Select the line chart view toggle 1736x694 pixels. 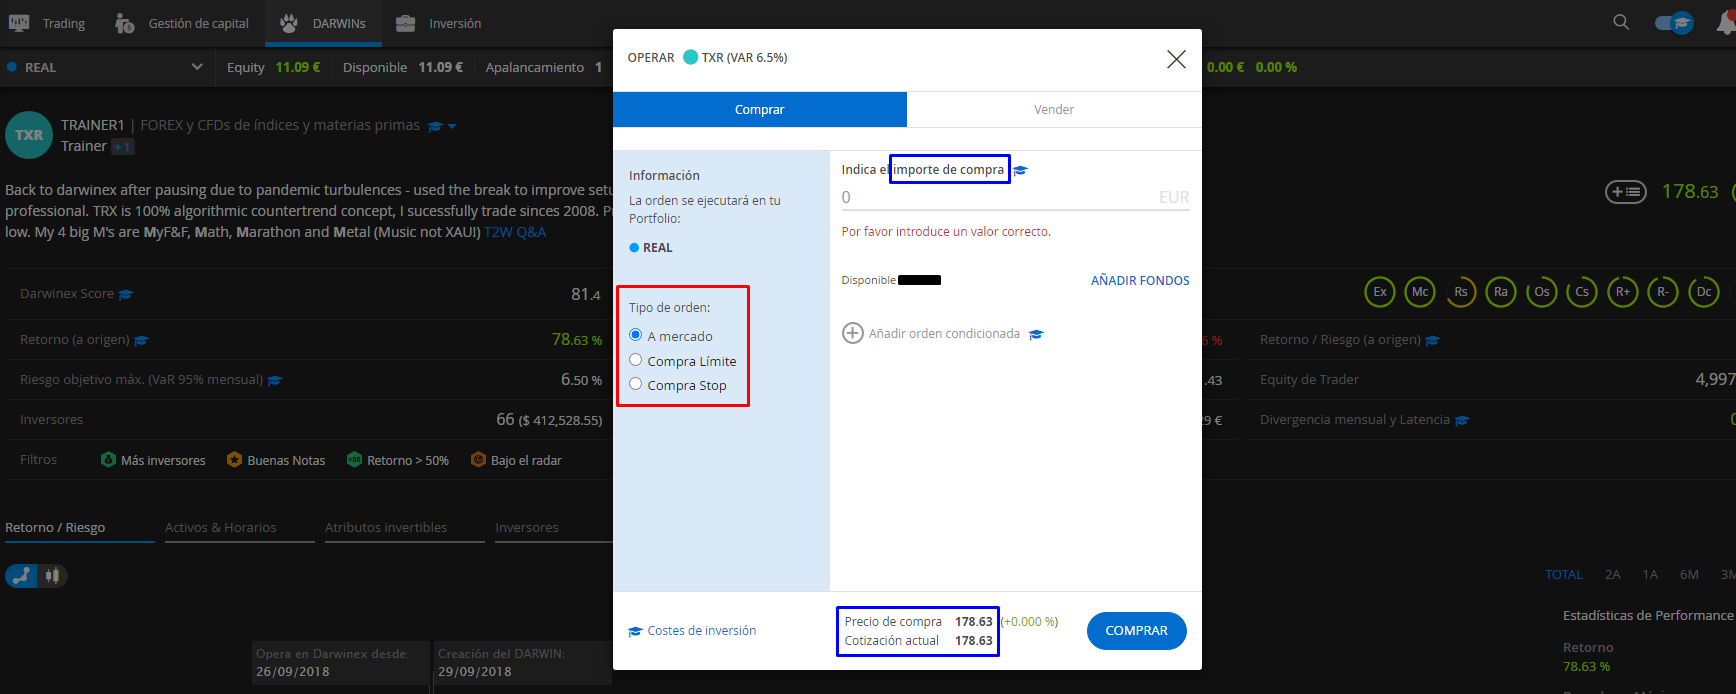coord(21,575)
